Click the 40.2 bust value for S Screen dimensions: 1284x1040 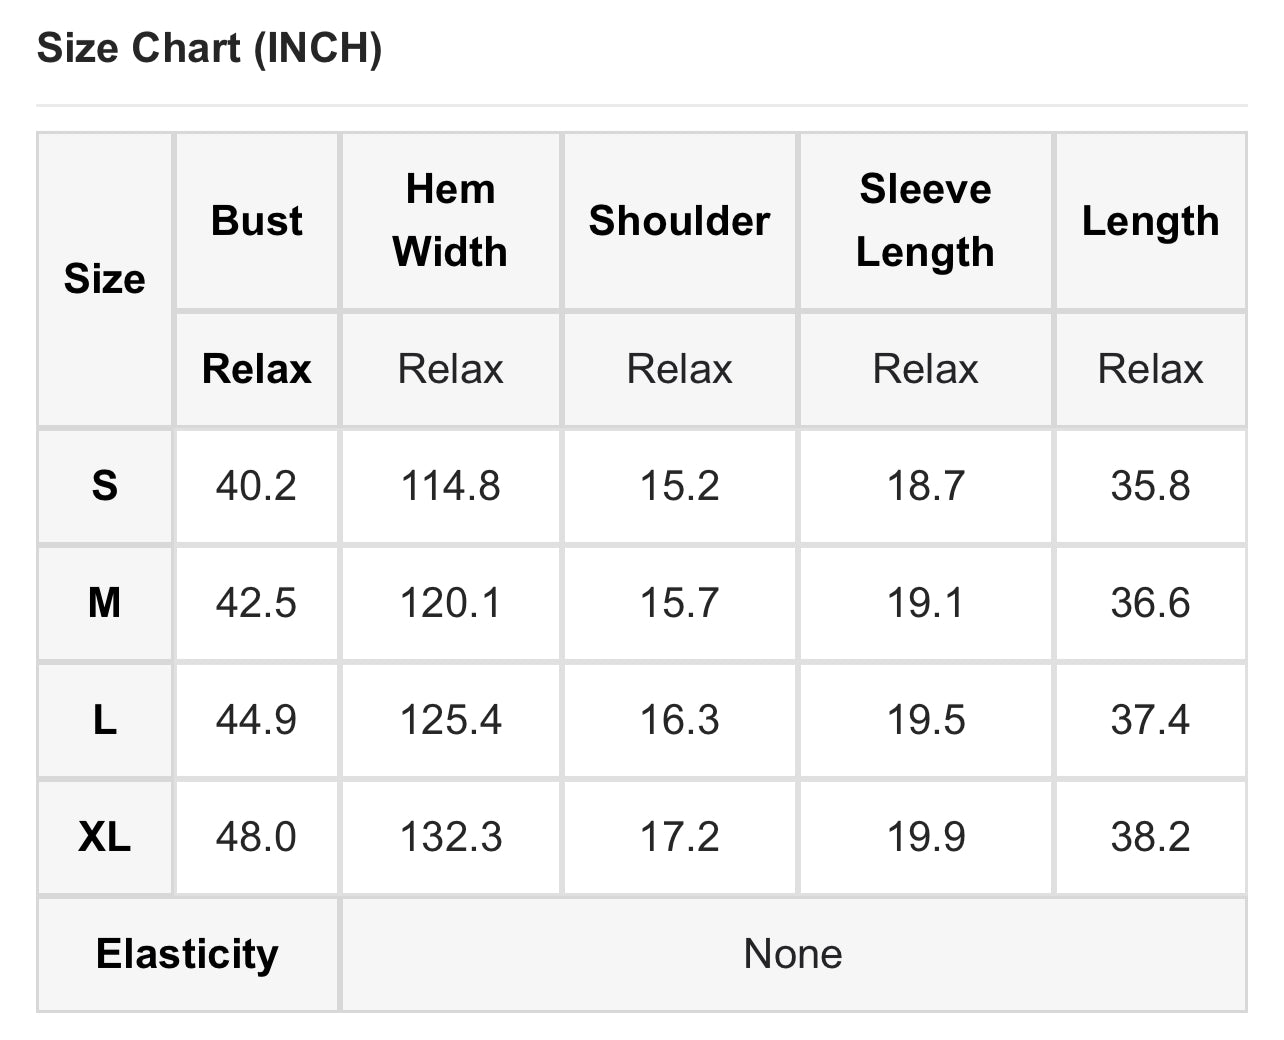click(256, 486)
